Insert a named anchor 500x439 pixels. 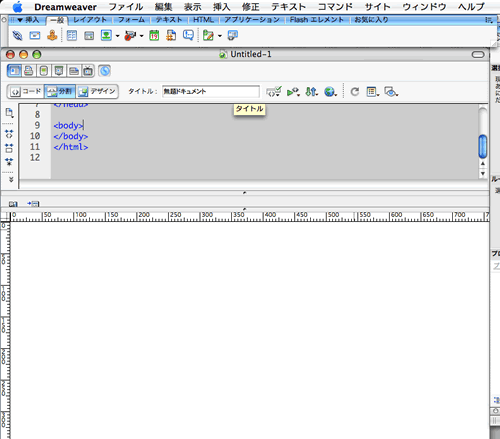point(52,35)
